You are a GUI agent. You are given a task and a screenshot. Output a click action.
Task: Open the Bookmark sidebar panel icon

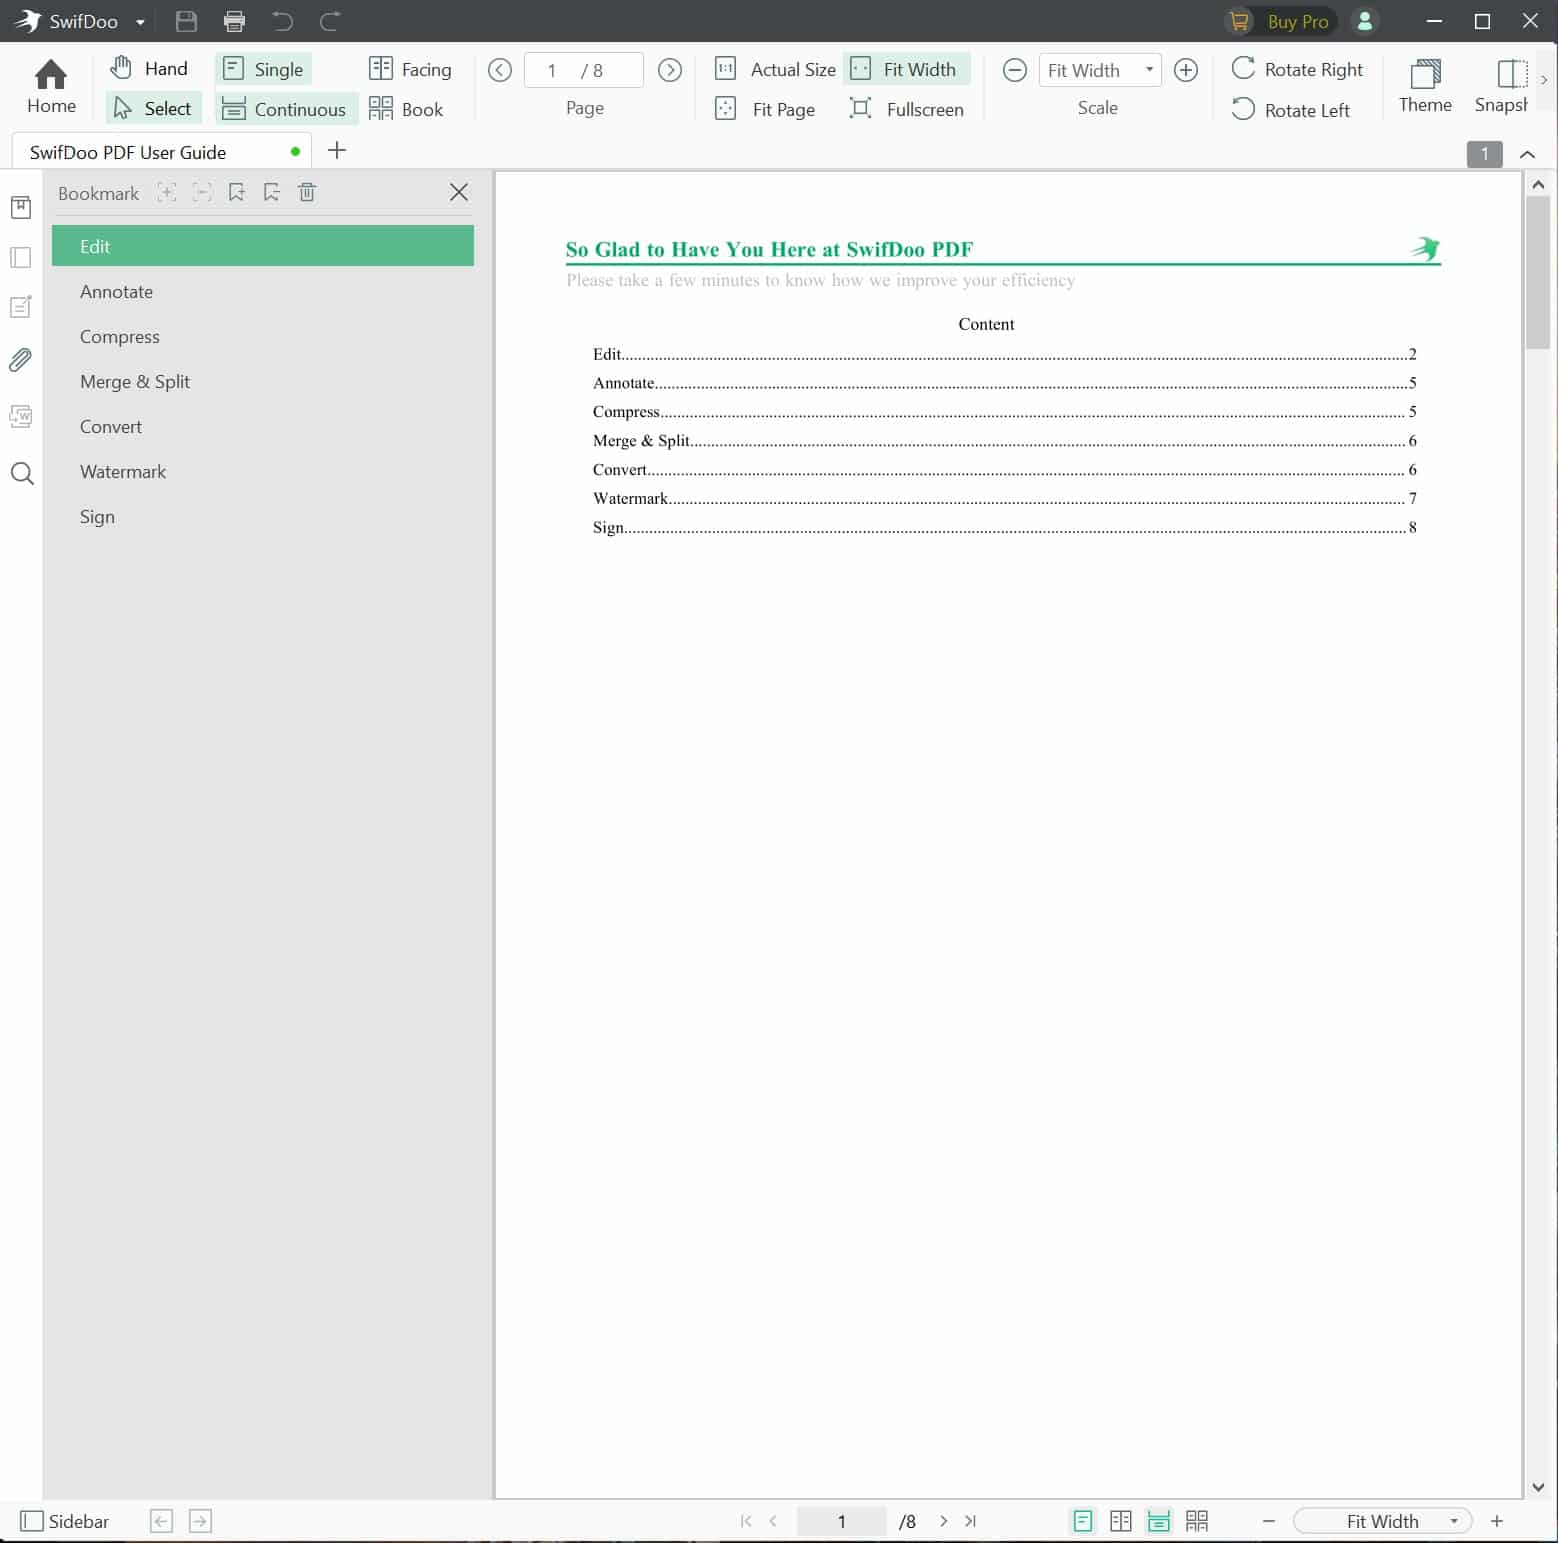pos(21,207)
